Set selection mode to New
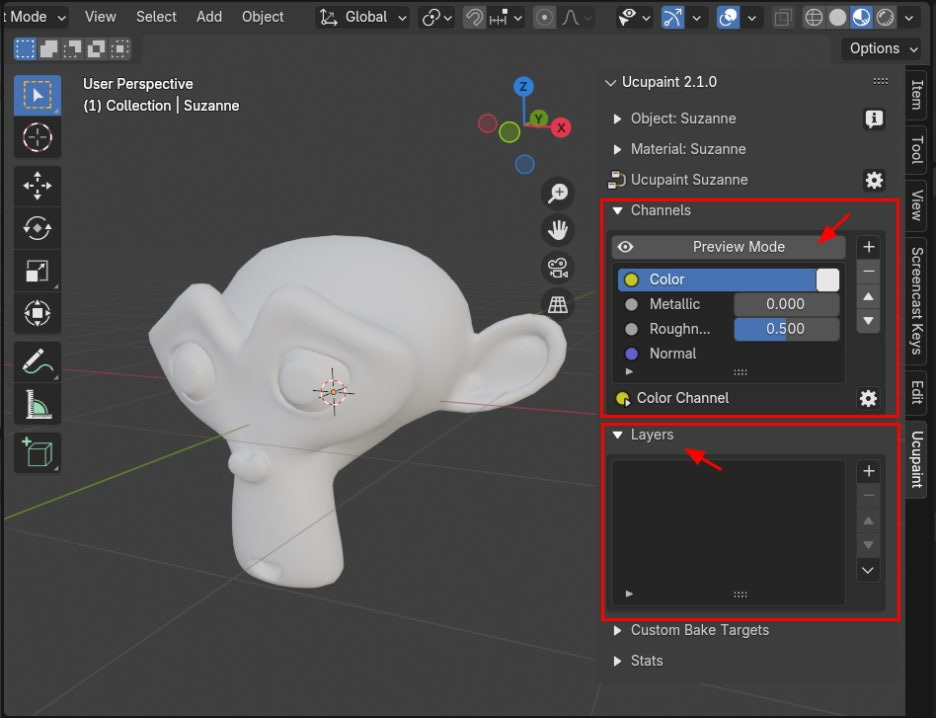Viewport: 936px width, 718px height. coord(25,48)
